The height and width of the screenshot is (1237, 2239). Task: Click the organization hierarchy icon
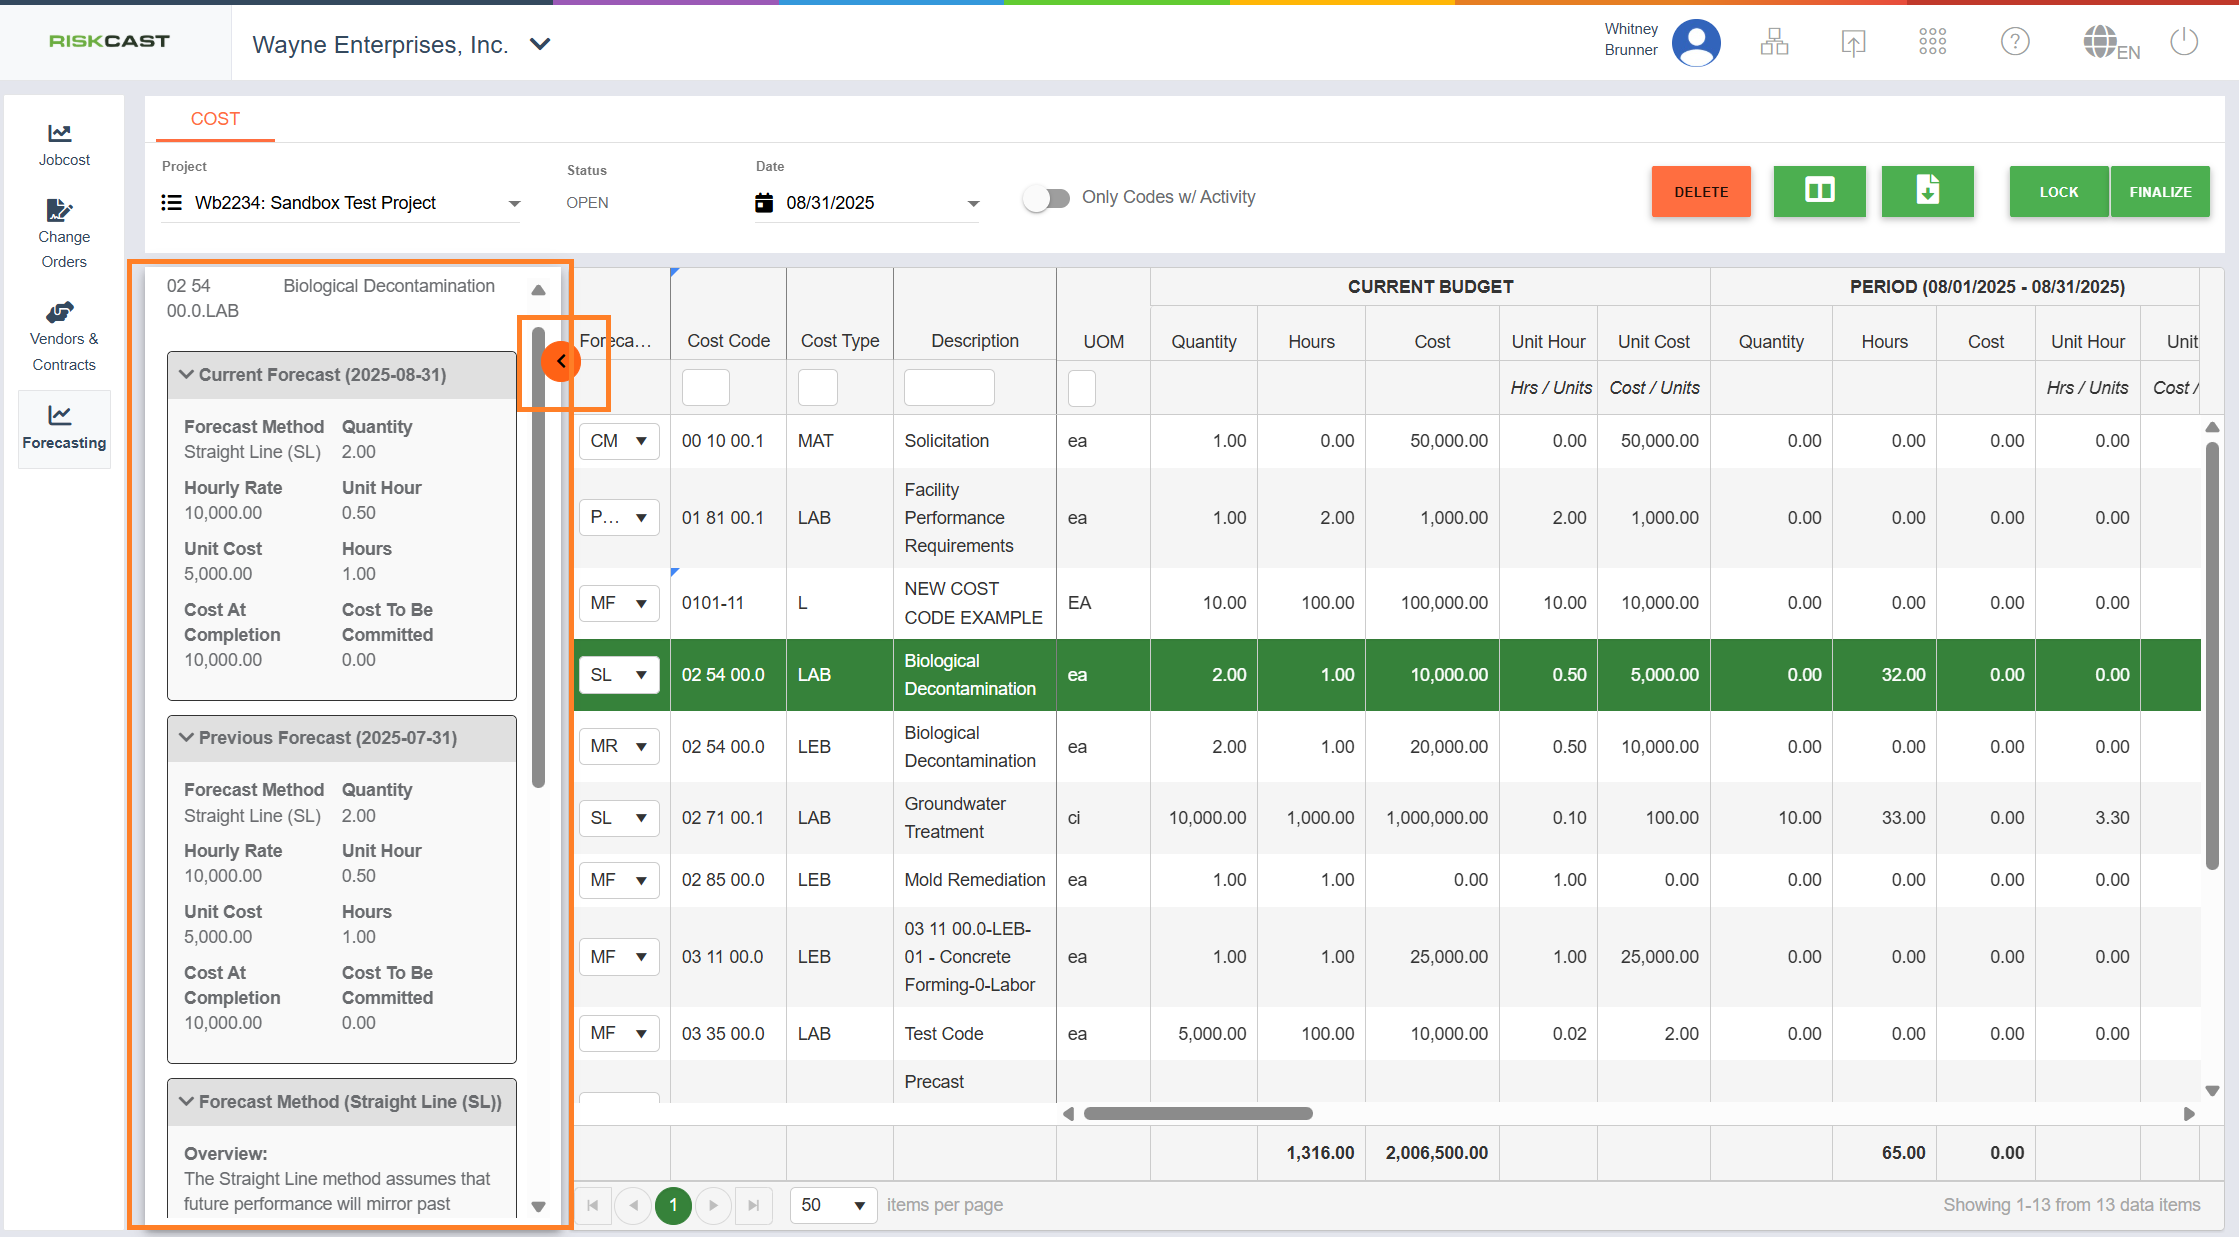pos(1774,42)
